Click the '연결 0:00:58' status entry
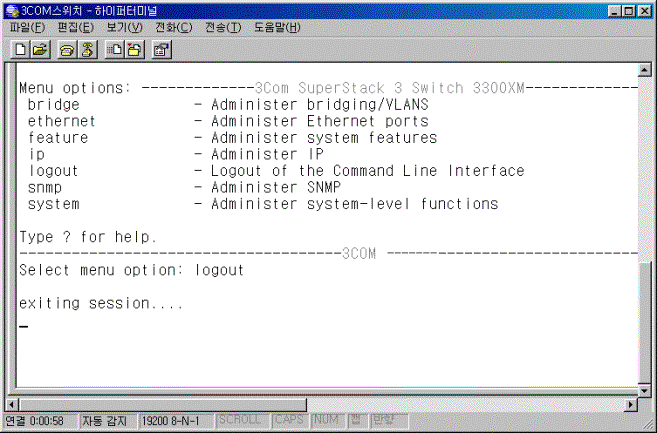Image resolution: width=657 pixels, height=433 pixels. pyautogui.click(x=41, y=421)
